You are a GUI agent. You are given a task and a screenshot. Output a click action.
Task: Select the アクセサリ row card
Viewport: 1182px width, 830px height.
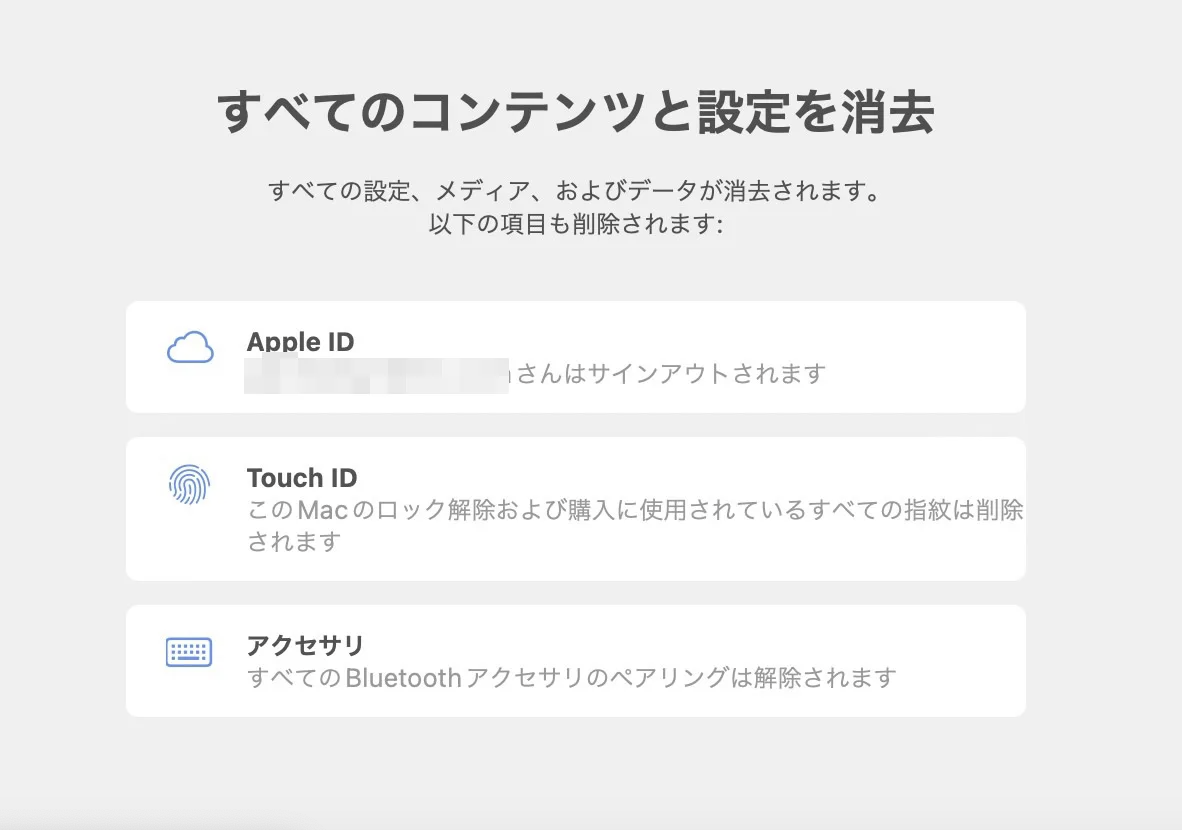575,660
